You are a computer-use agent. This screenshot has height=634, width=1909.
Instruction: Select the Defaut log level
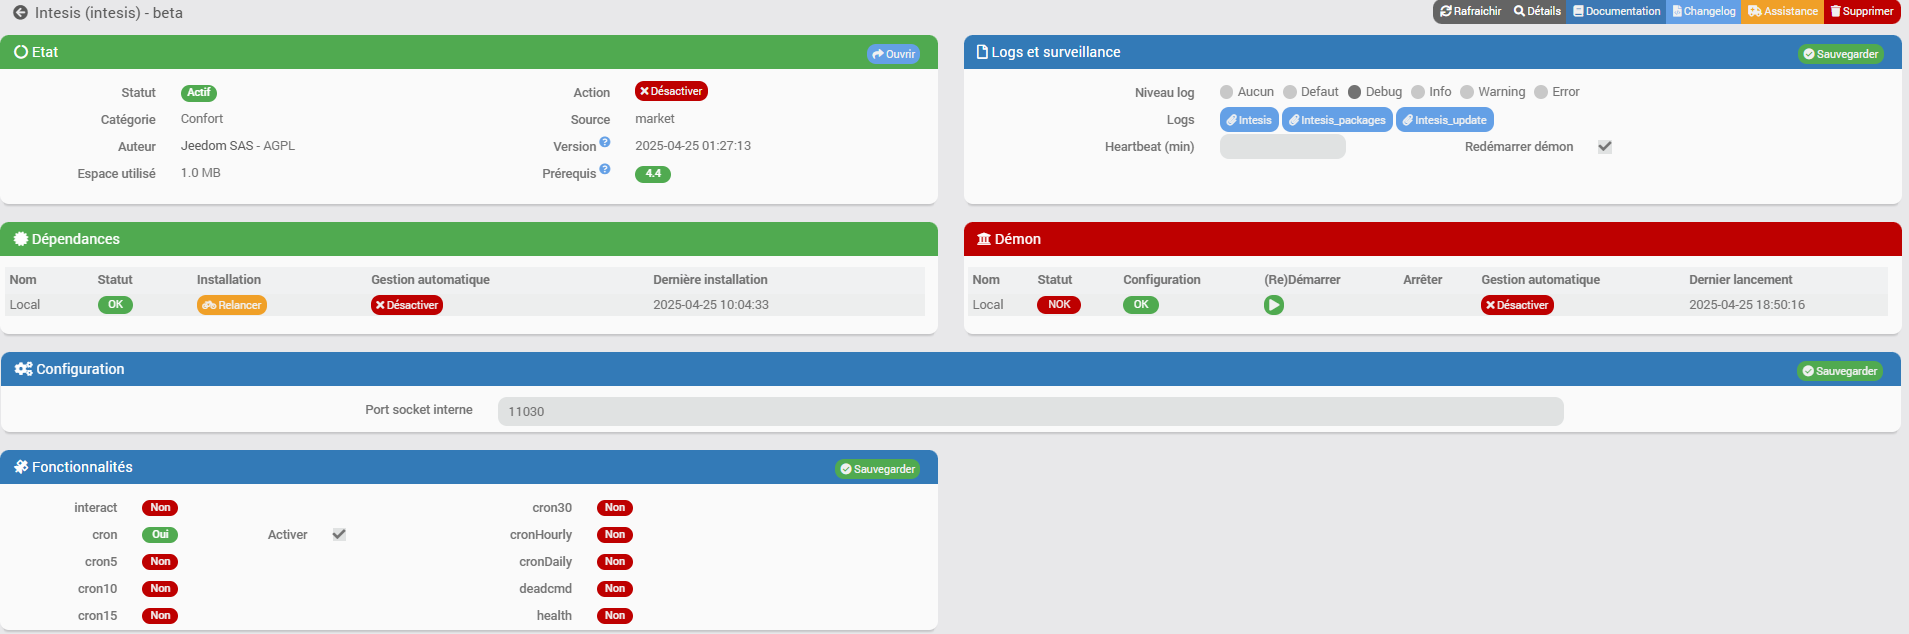pos(1290,92)
